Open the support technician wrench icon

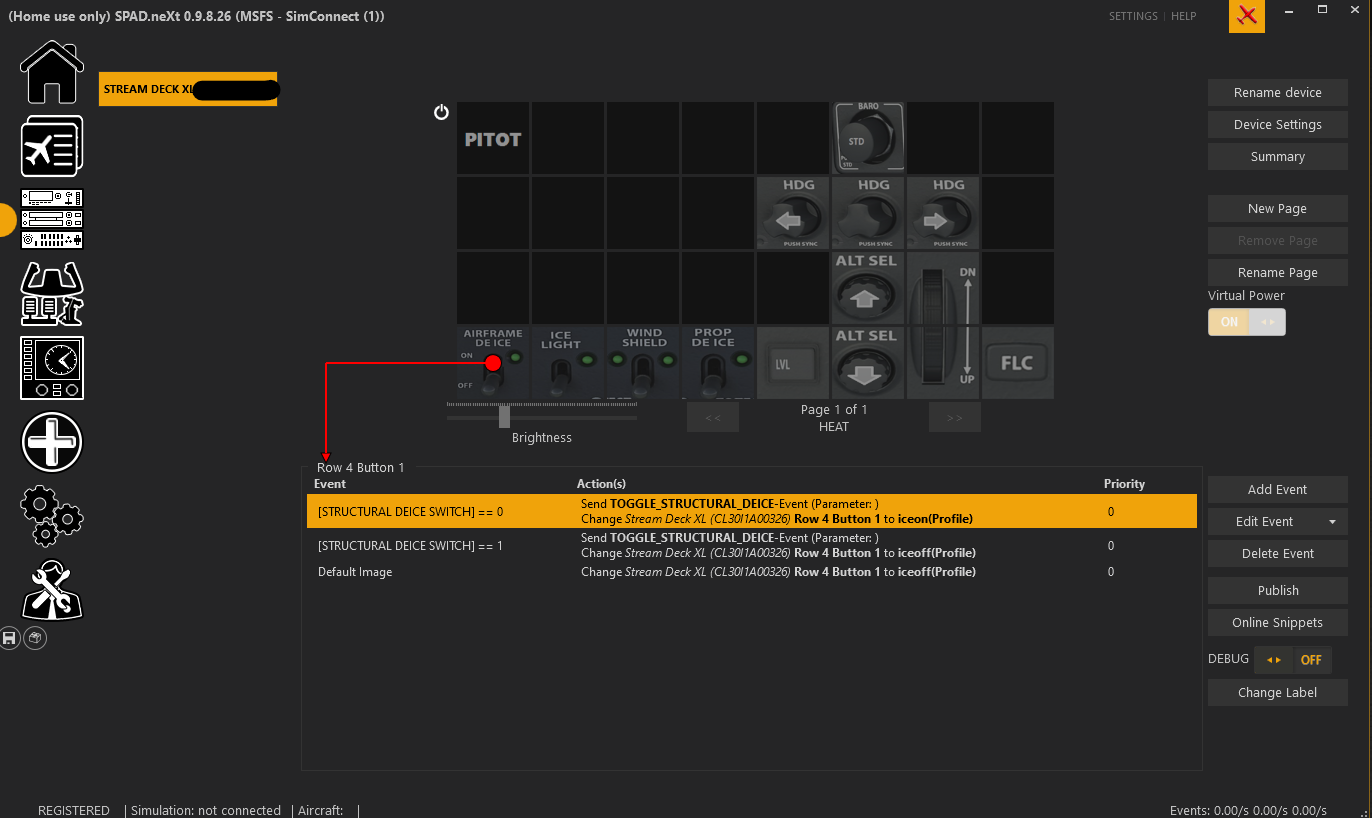(x=52, y=589)
